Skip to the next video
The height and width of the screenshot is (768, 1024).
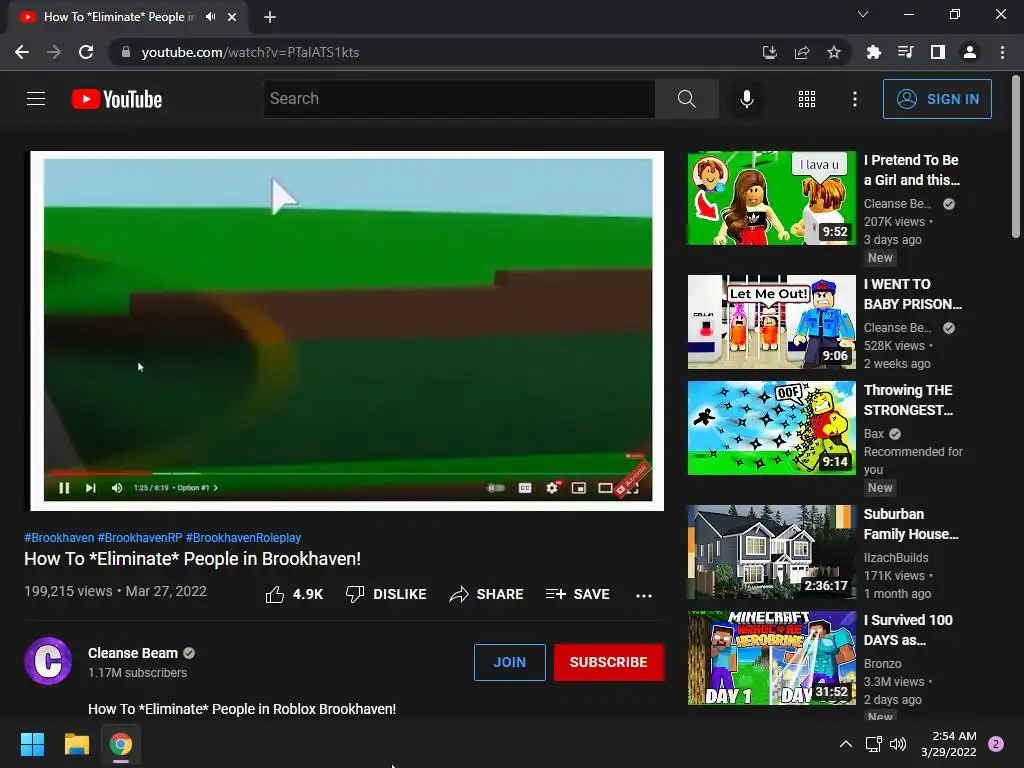pos(90,488)
